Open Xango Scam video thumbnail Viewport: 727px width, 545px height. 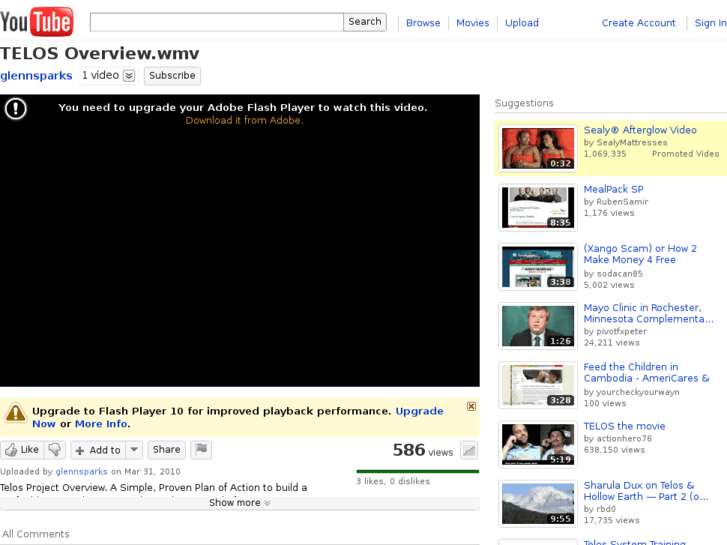pos(538,267)
